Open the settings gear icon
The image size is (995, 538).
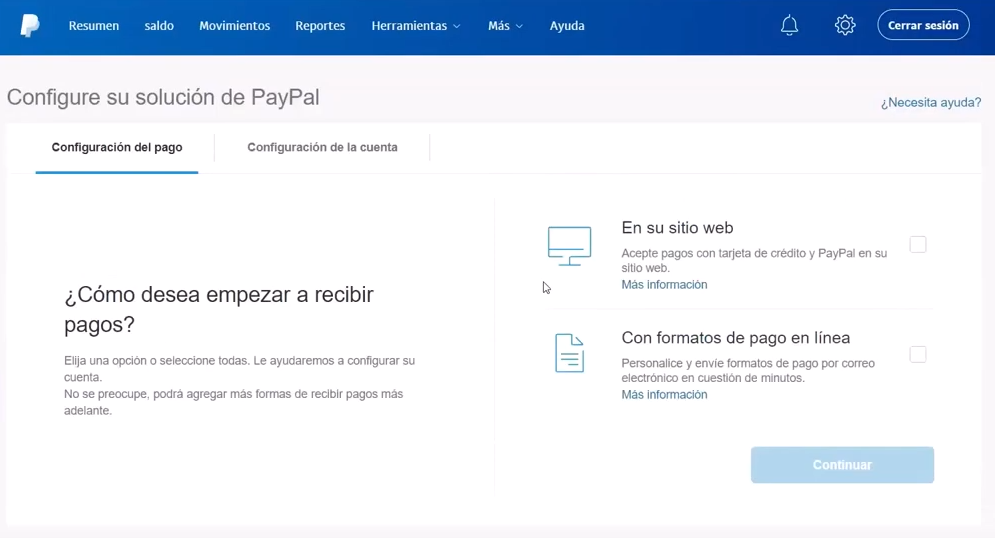coord(845,25)
